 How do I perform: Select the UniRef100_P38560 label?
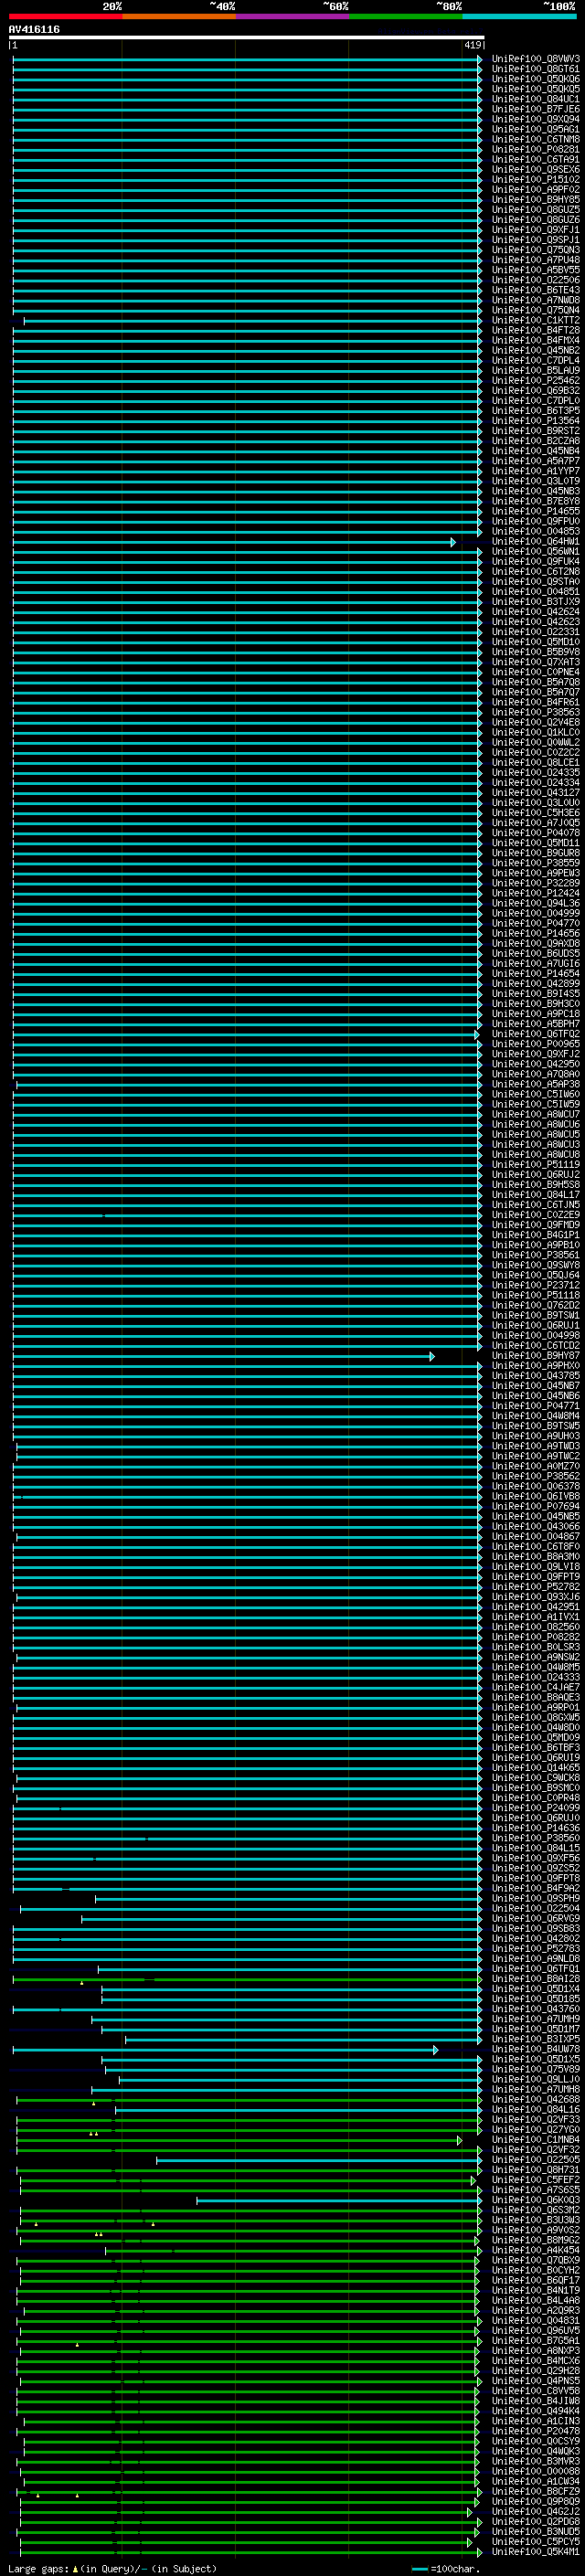pyautogui.click(x=536, y=1838)
